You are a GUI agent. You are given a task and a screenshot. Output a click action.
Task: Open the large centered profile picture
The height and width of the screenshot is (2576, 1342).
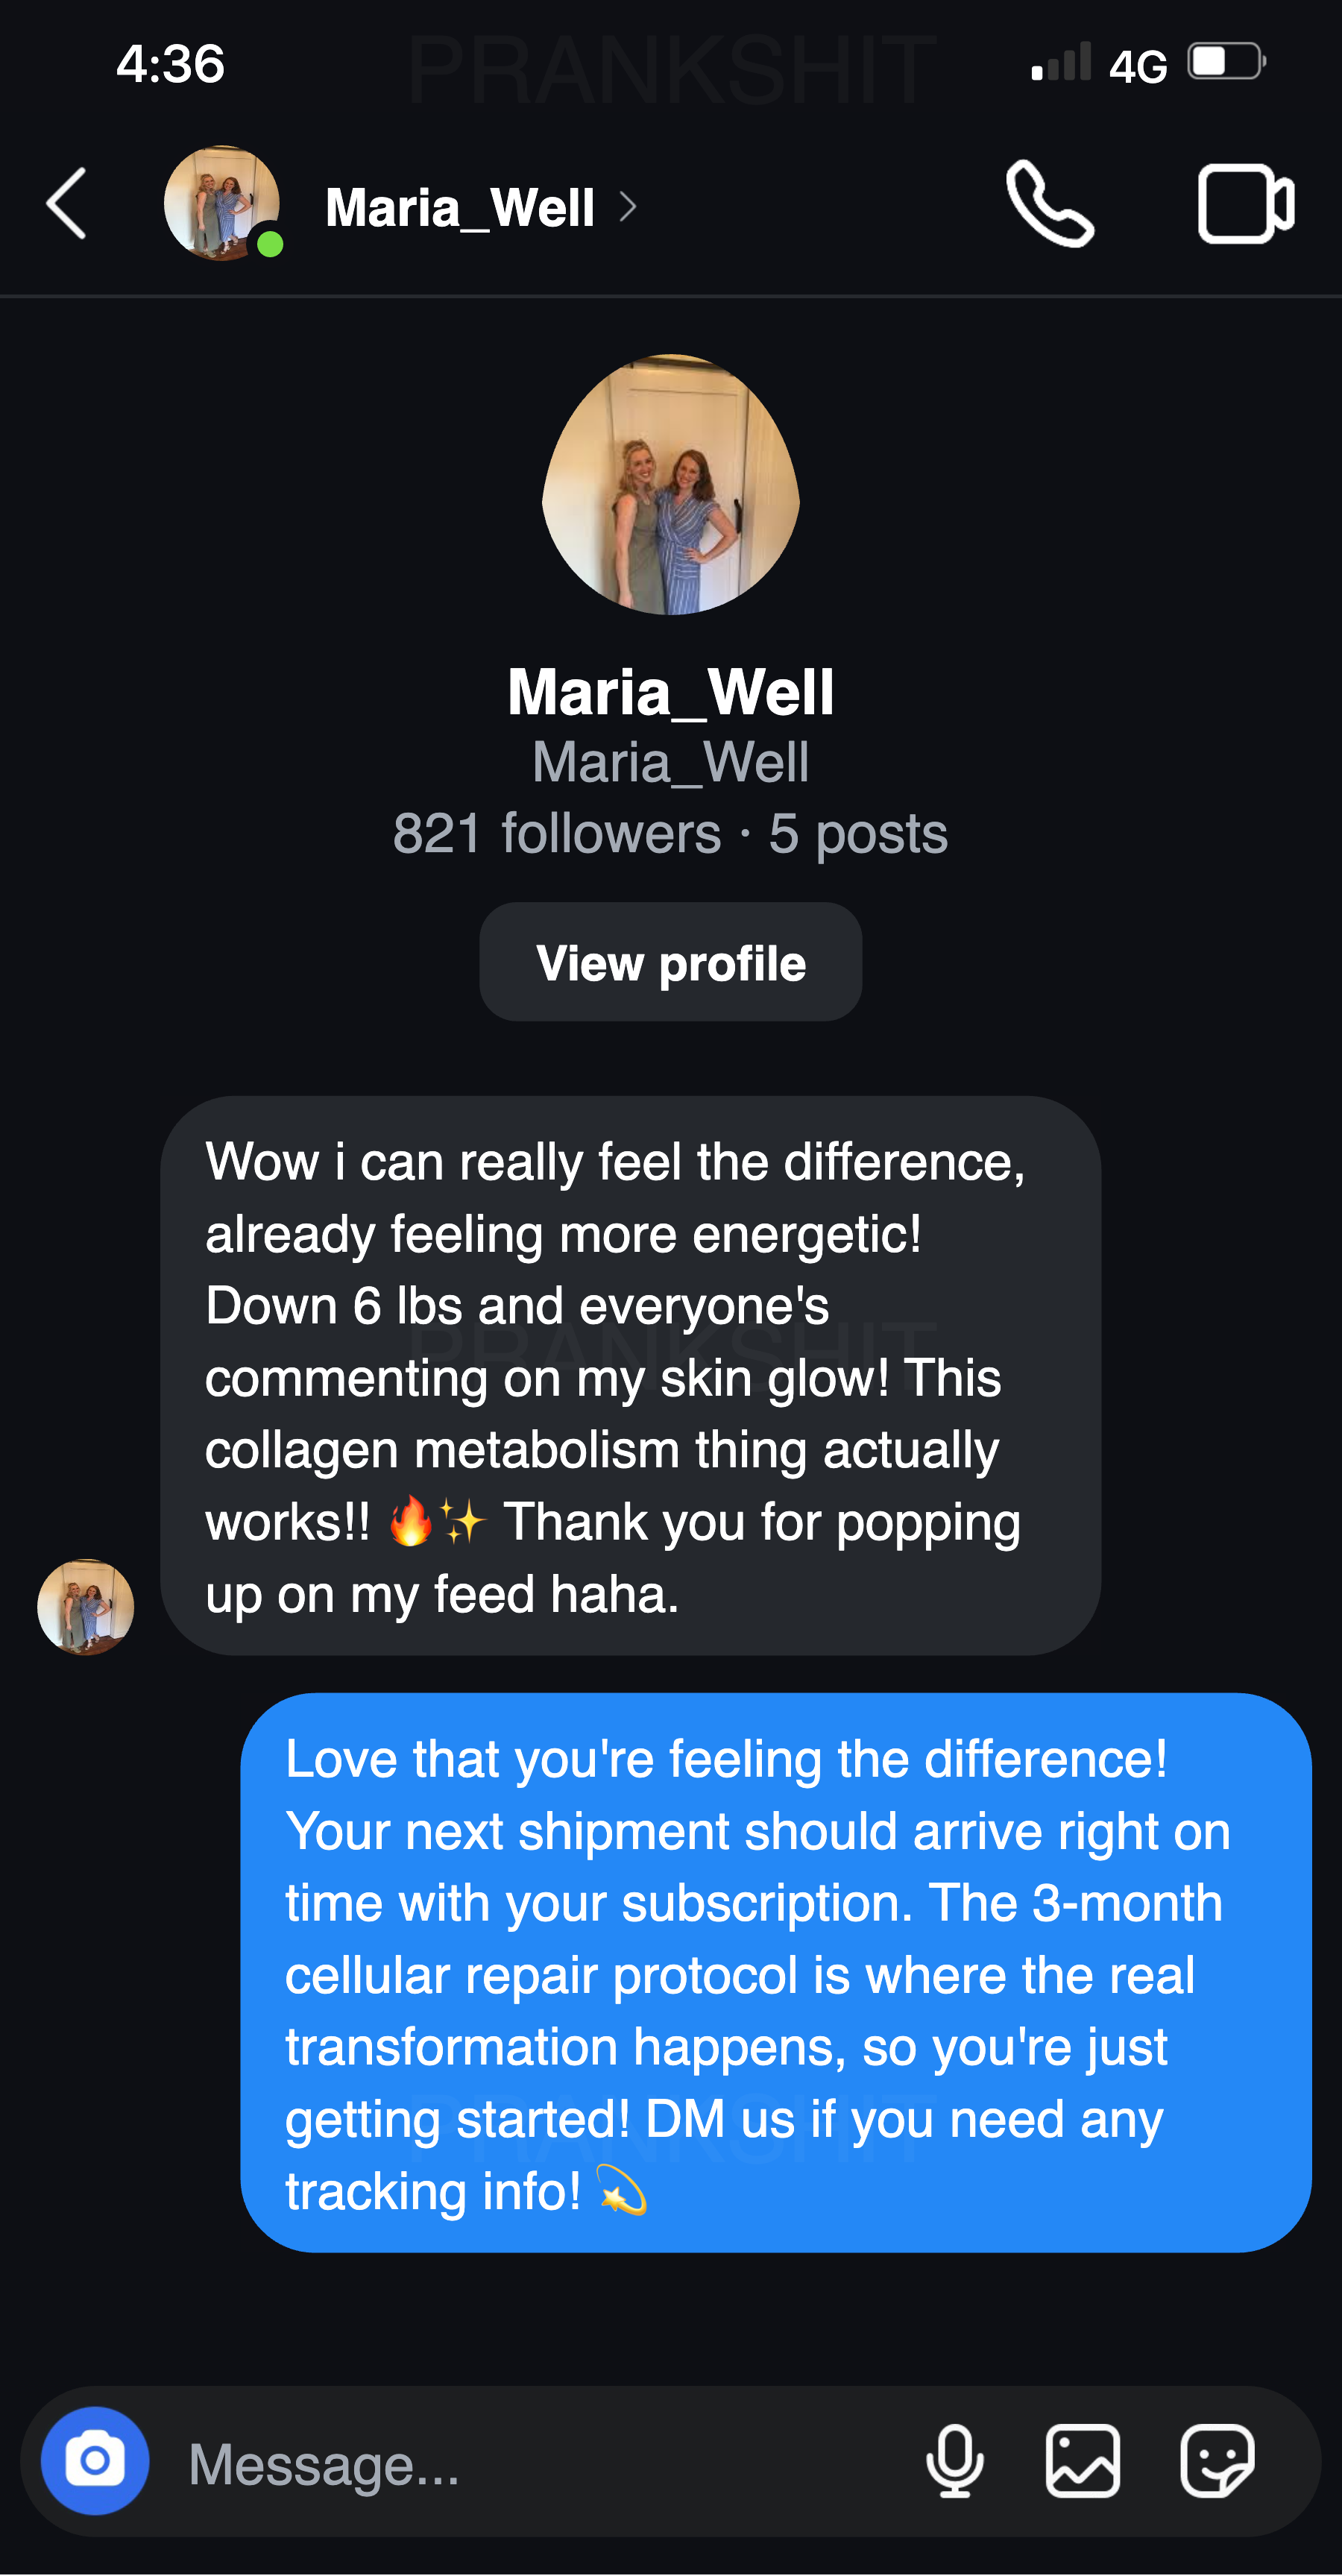(670, 485)
